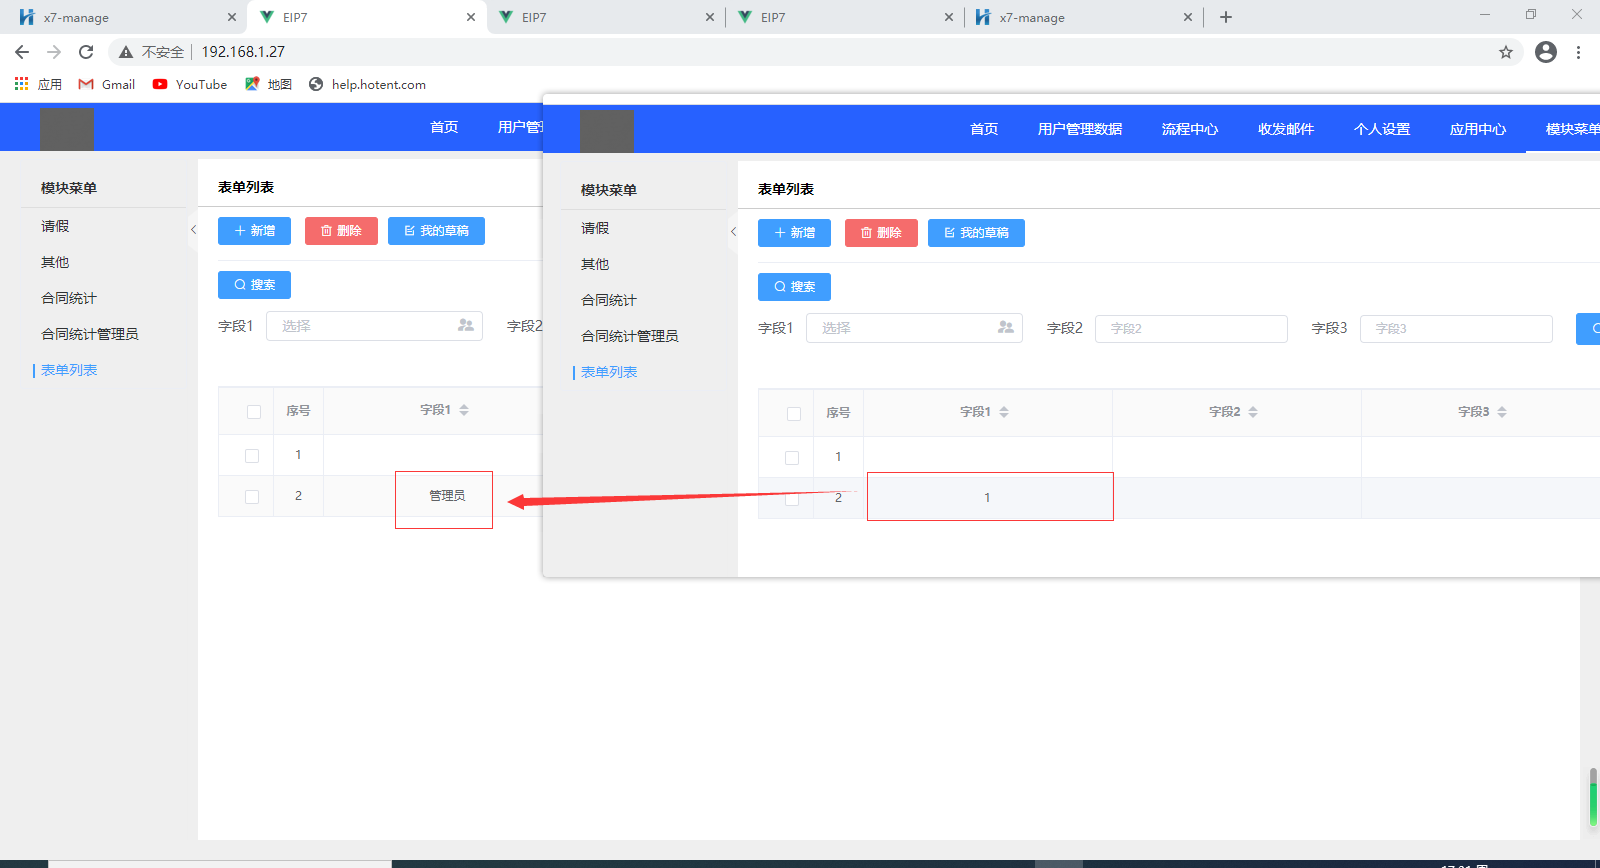1600x868 pixels.
Task: Go back with the browser back arrow
Action: pos(22,52)
